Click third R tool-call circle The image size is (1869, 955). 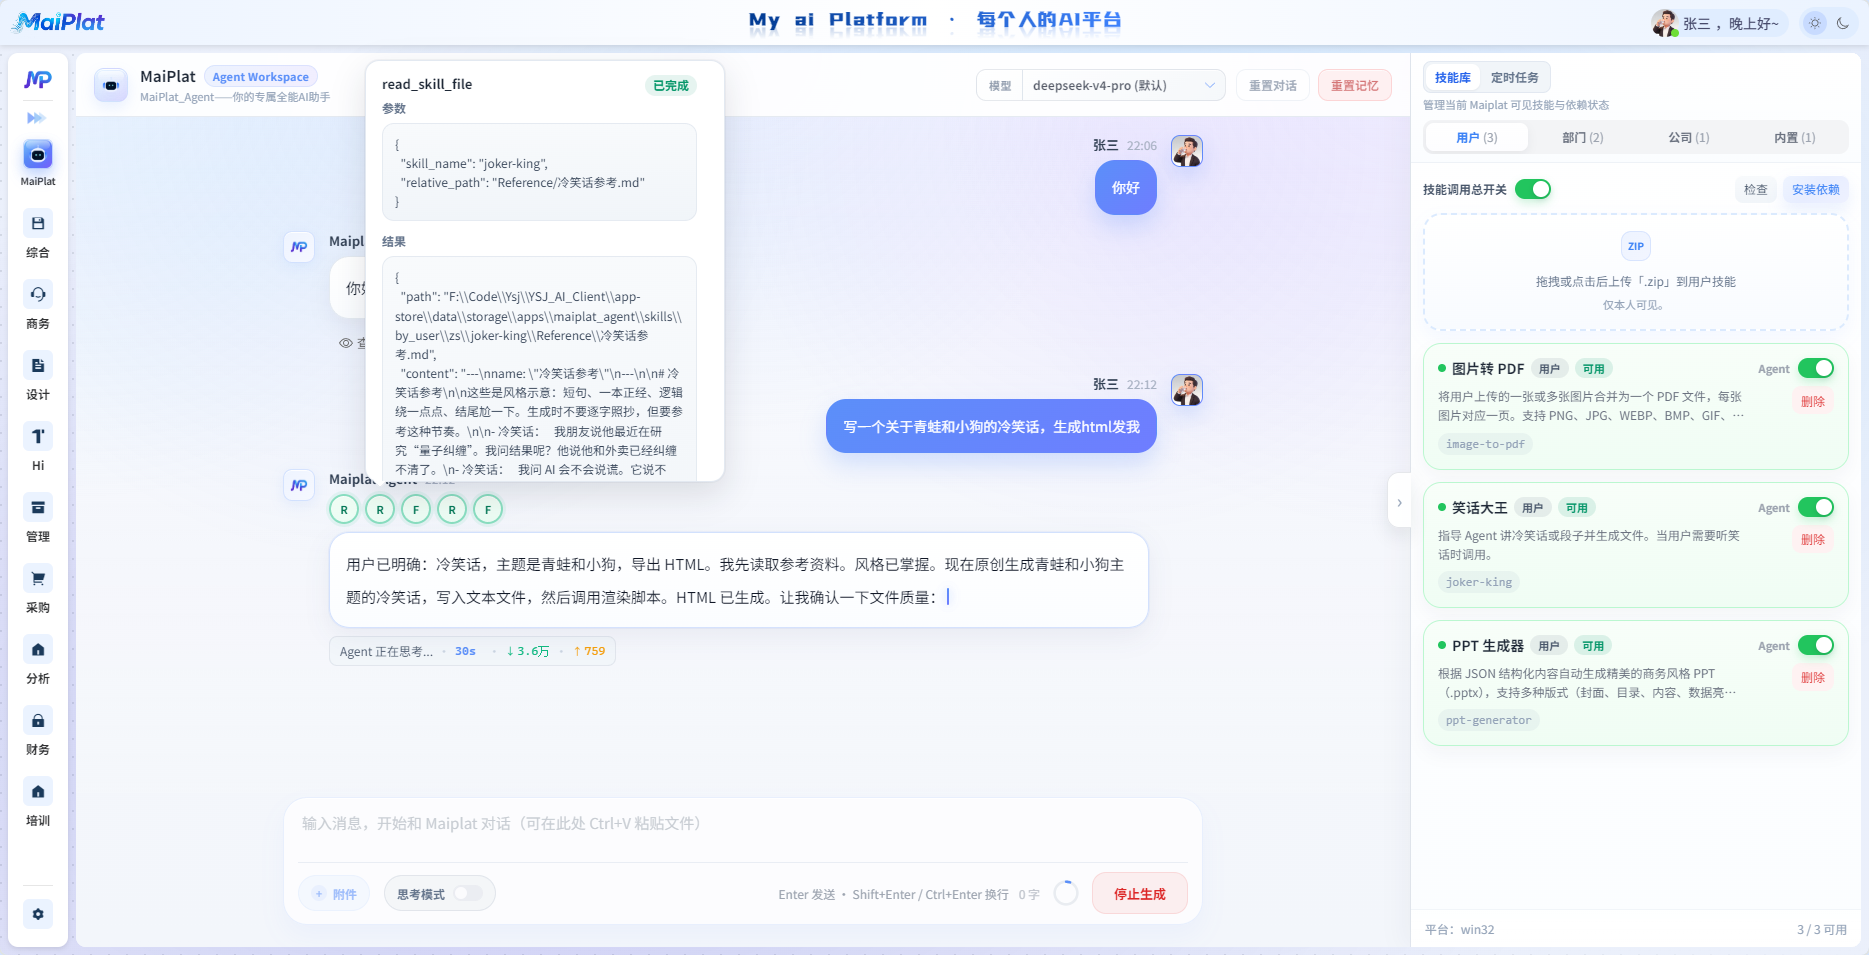452,509
